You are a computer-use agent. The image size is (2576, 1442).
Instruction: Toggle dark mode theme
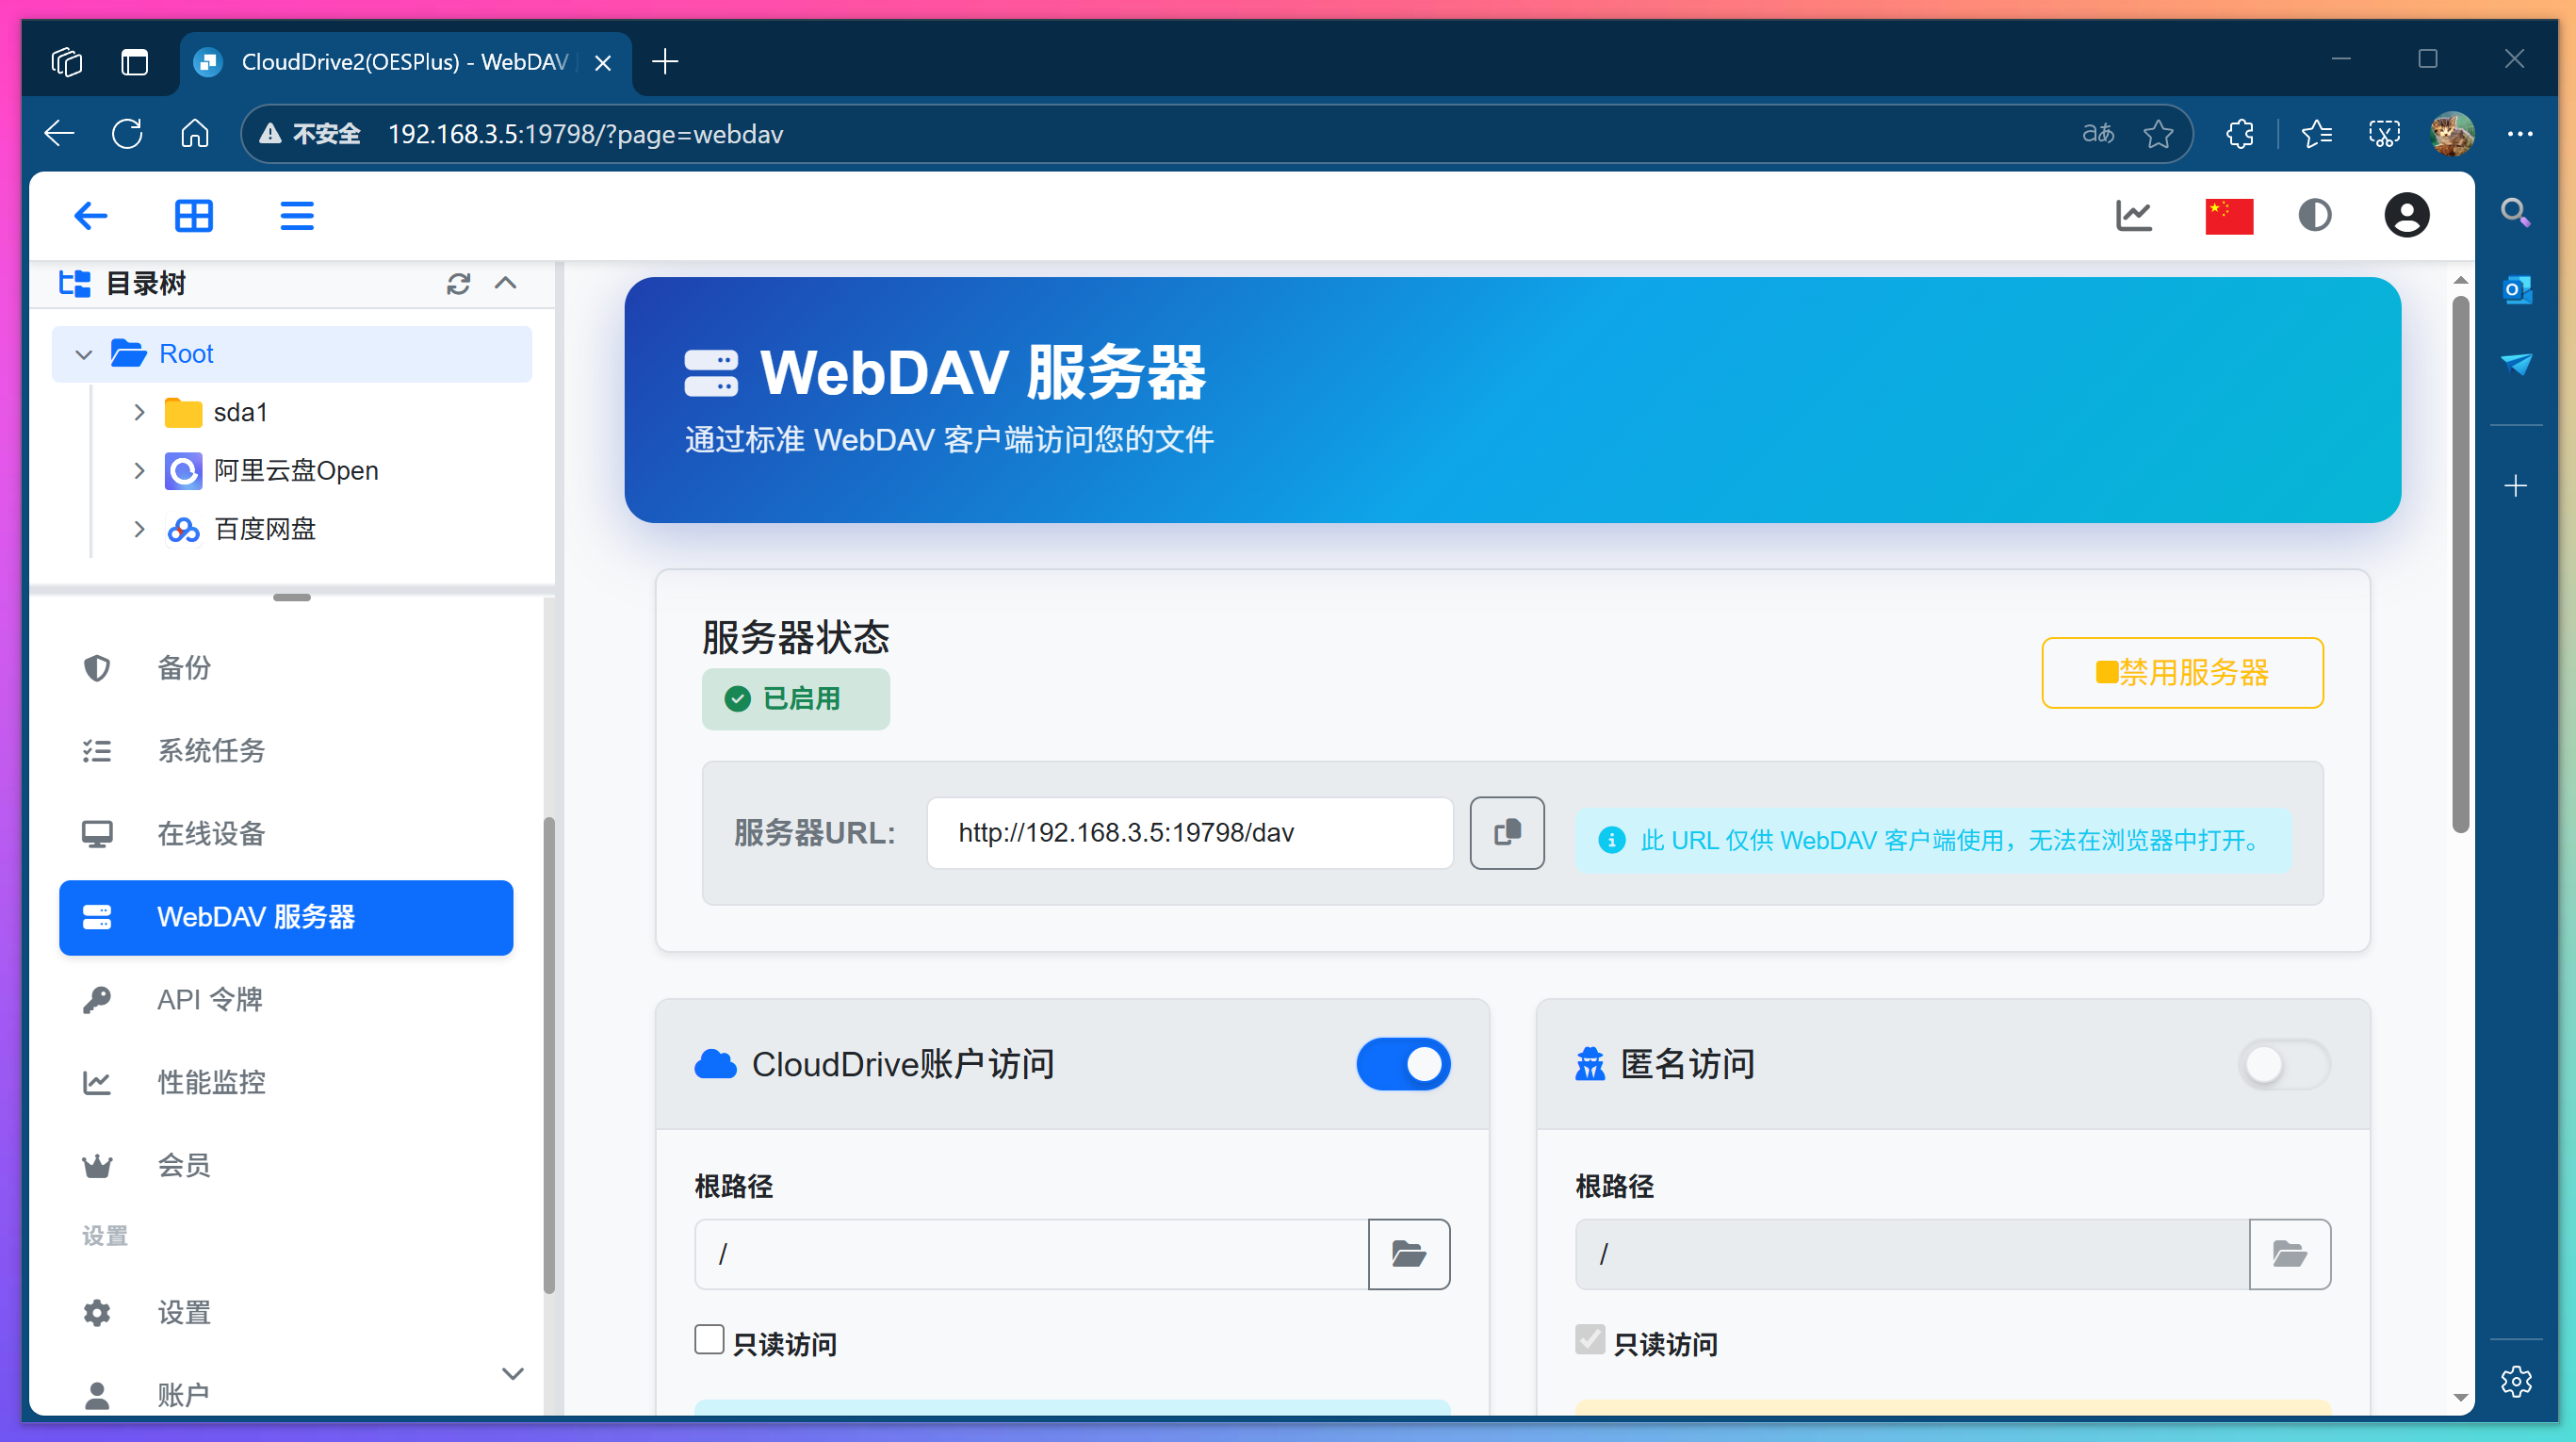click(2315, 215)
